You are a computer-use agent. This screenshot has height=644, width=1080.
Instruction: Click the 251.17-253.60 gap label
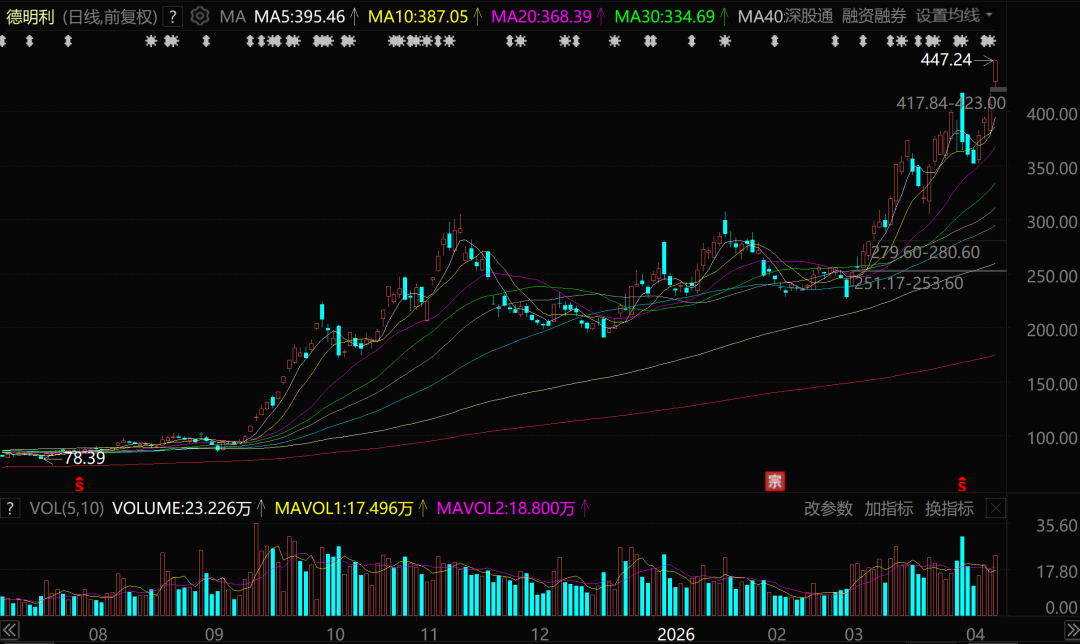click(908, 284)
